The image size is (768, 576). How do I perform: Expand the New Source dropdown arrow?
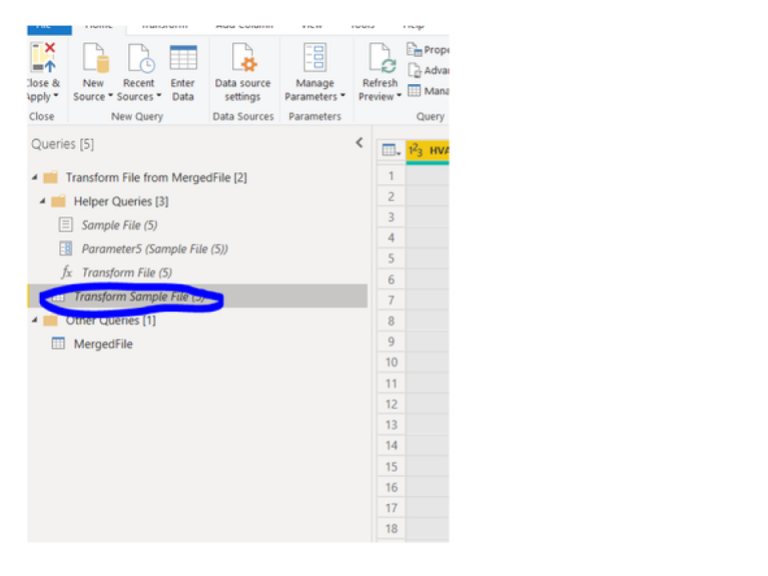(x=110, y=96)
